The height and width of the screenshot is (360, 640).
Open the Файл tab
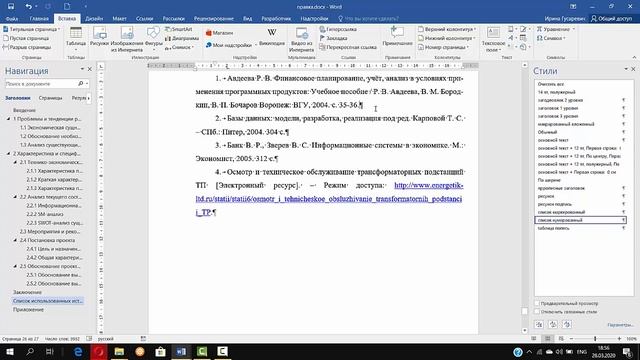11,19
